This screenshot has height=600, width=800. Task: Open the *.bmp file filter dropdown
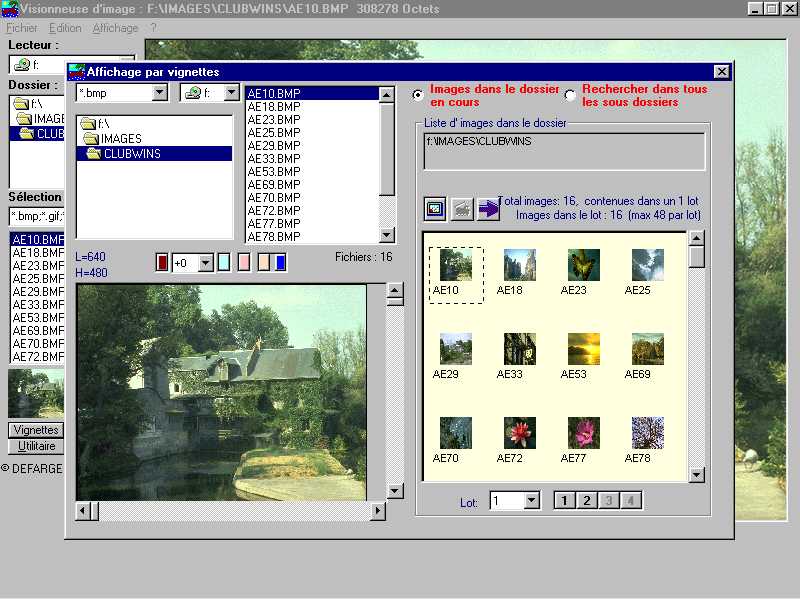pyautogui.click(x=159, y=93)
